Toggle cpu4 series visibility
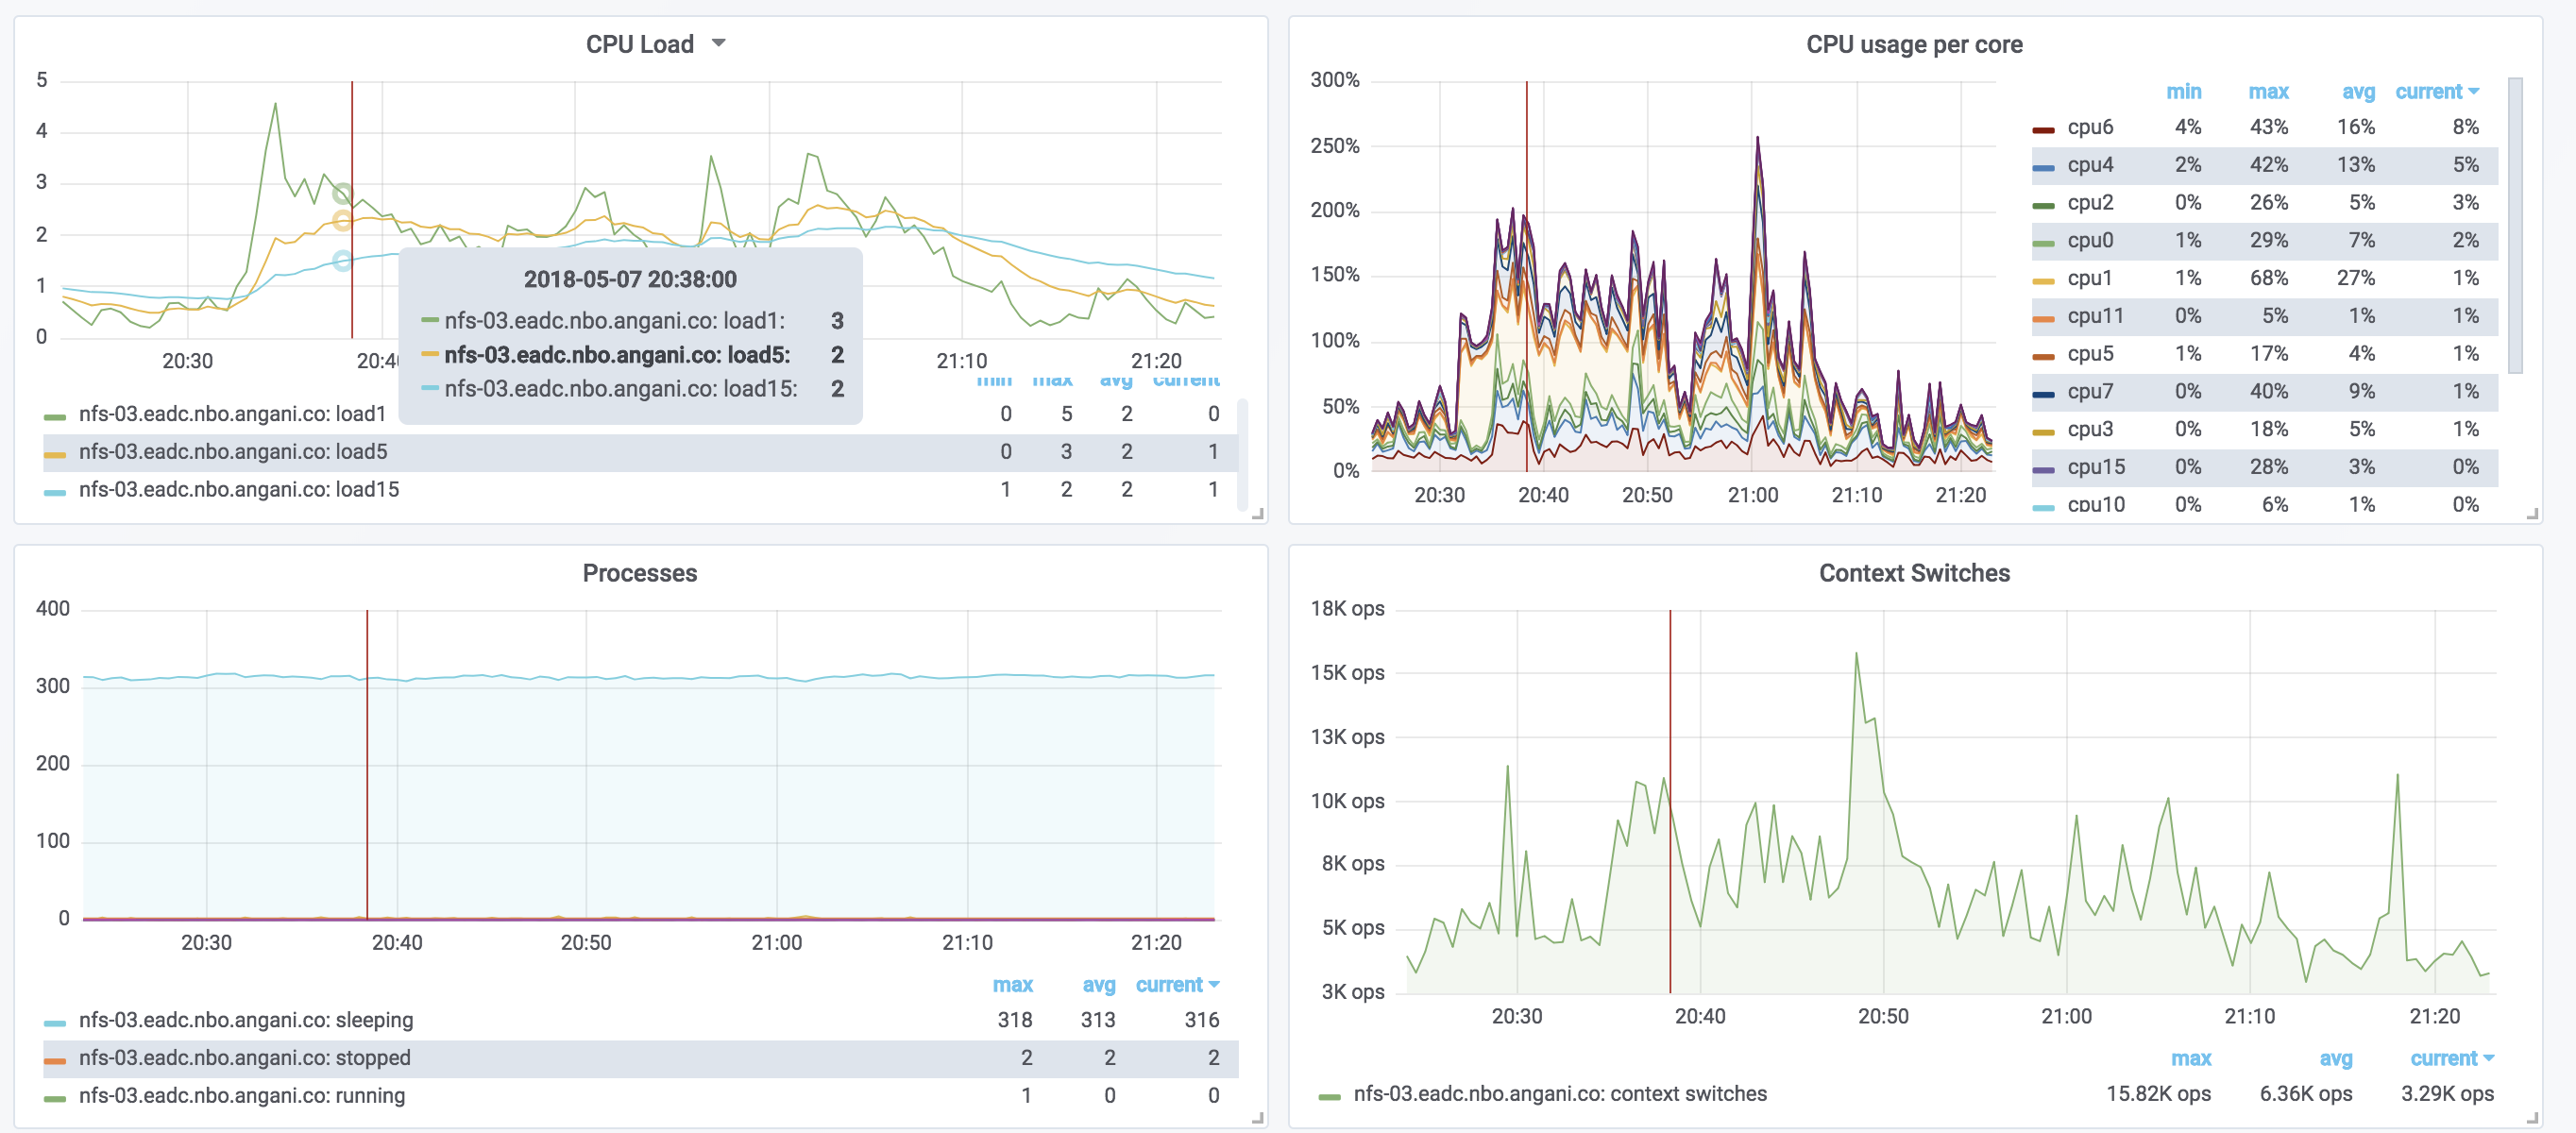This screenshot has height=1133, width=2576. pyautogui.click(x=2089, y=165)
